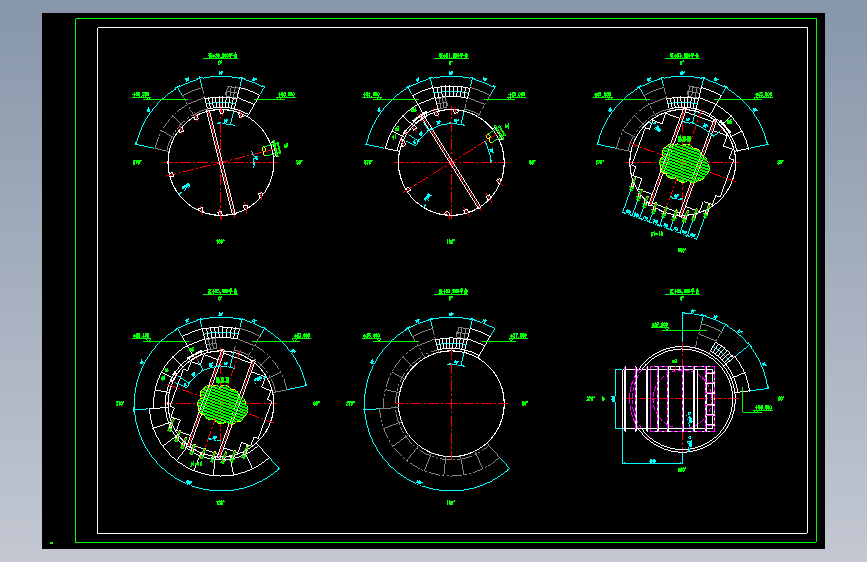Select the green hatched blob in top-right view
The width and height of the screenshot is (867, 562).
[x=684, y=163]
